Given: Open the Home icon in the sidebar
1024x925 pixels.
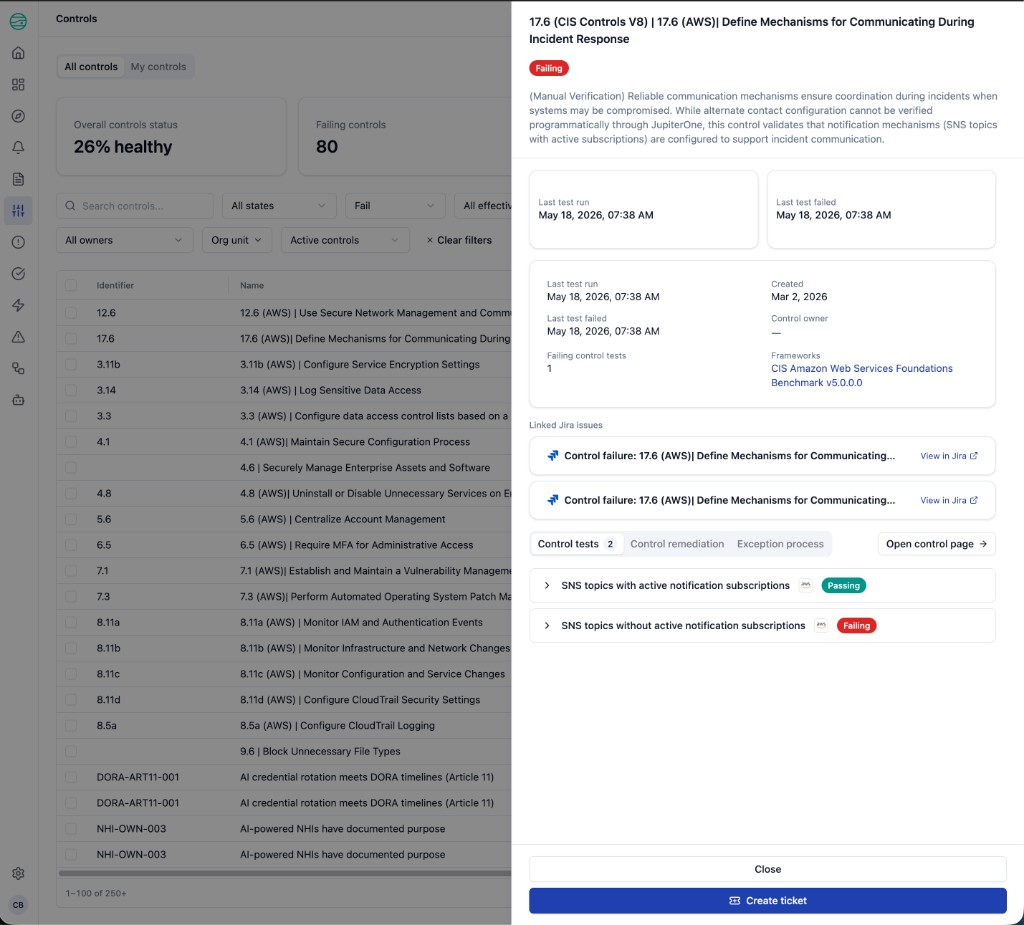Looking at the screenshot, I should pyautogui.click(x=18, y=53).
